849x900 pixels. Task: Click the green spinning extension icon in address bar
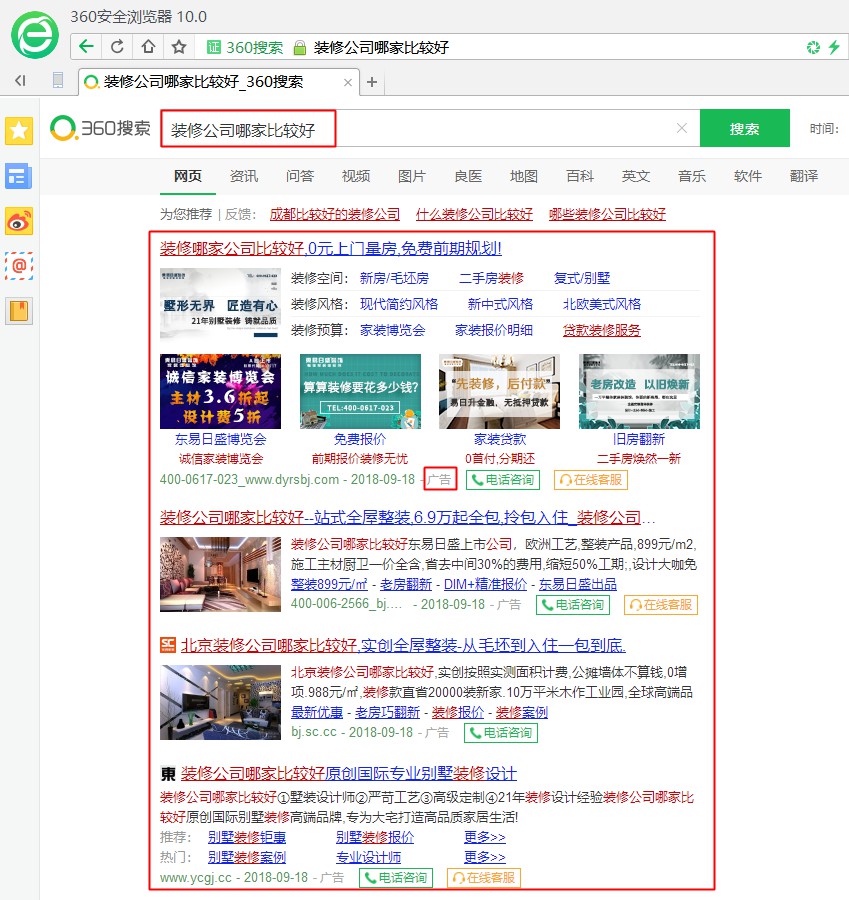[813, 47]
